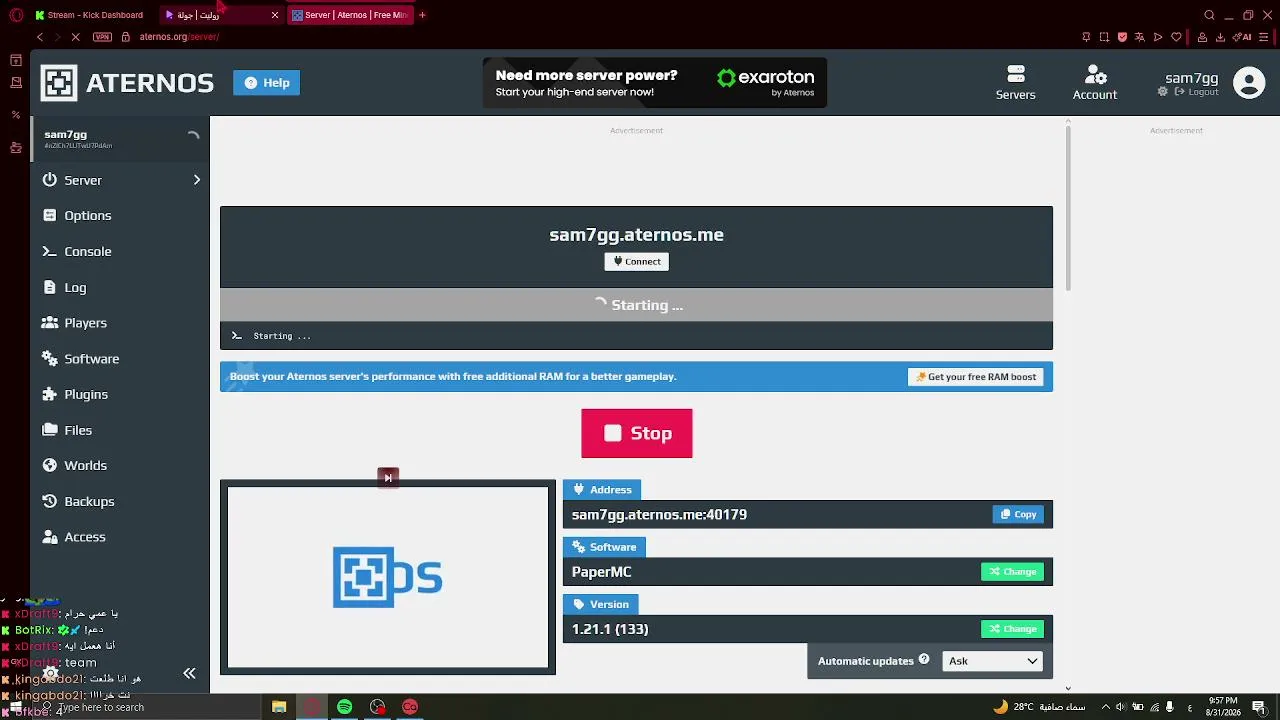This screenshot has width=1280, height=720.
Task: Switch to the Server | Aternos tab
Action: 350,15
